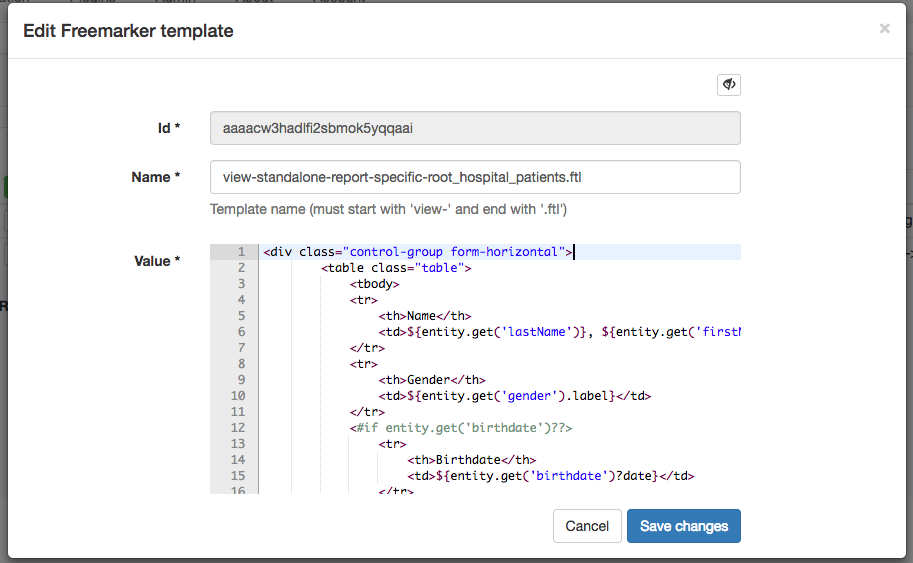The image size is (913, 563).
Task: Click line number 5 in the gutter
Action: 240,316
